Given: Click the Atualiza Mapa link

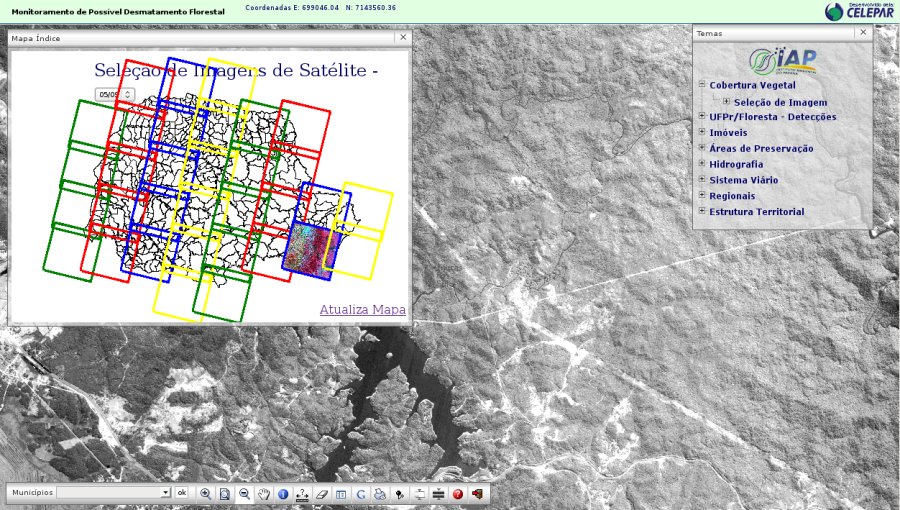Looking at the screenshot, I should (363, 310).
